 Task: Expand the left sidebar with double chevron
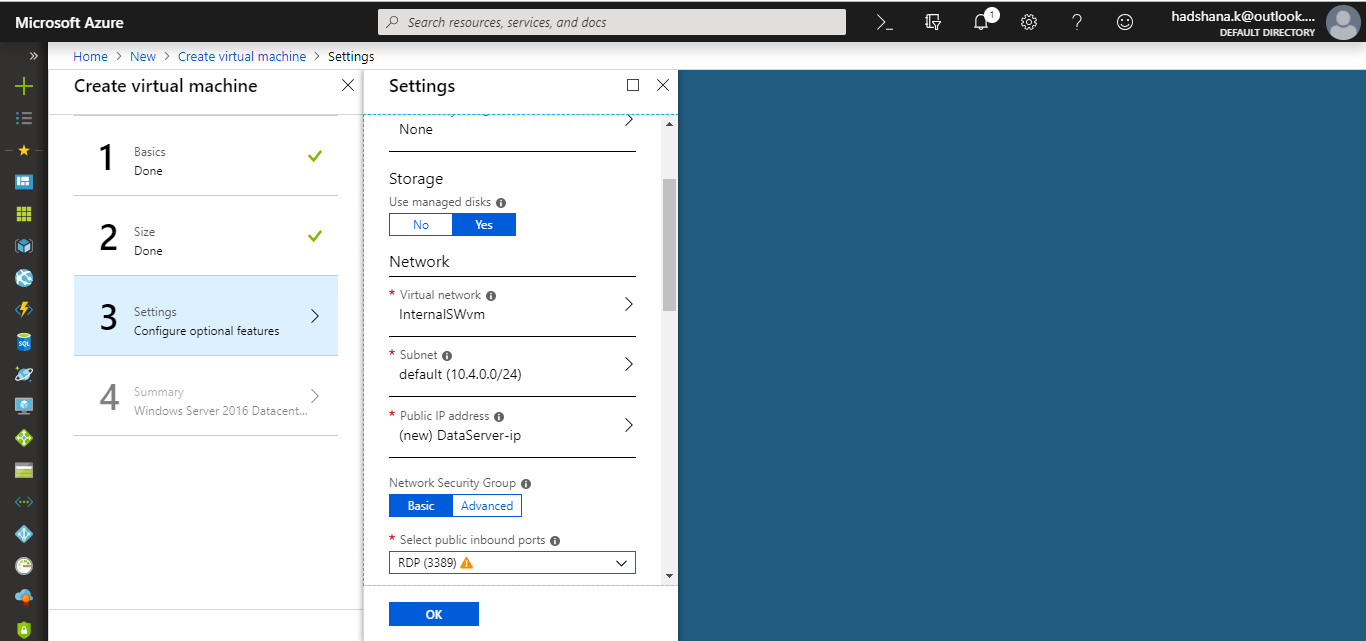[33, 56]
